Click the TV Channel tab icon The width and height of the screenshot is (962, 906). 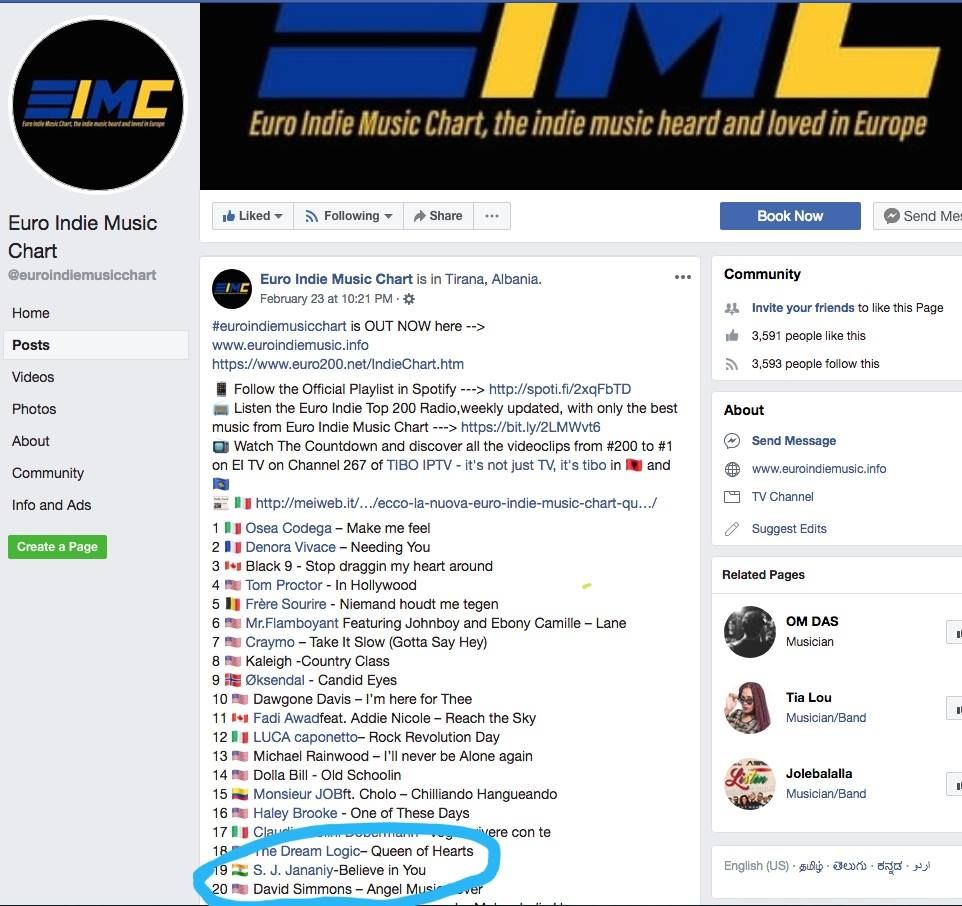click(732, 497)
